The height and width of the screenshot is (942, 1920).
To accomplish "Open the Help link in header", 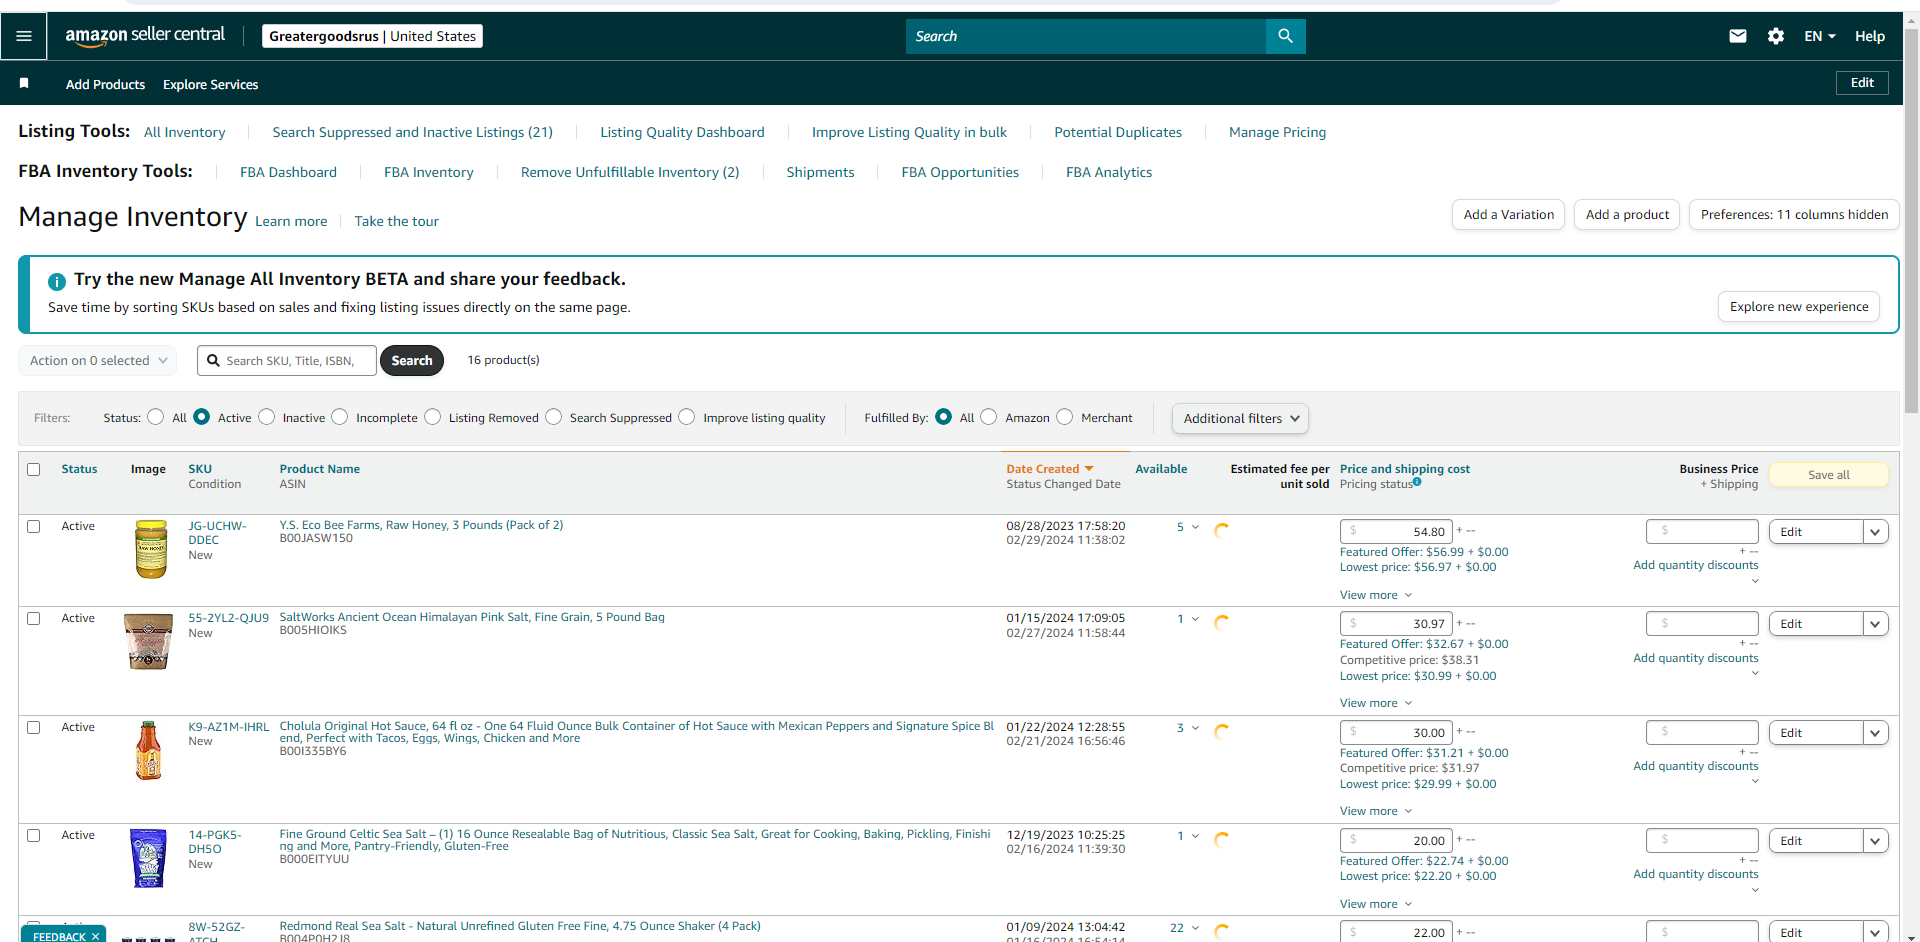I will point(1869,36).
